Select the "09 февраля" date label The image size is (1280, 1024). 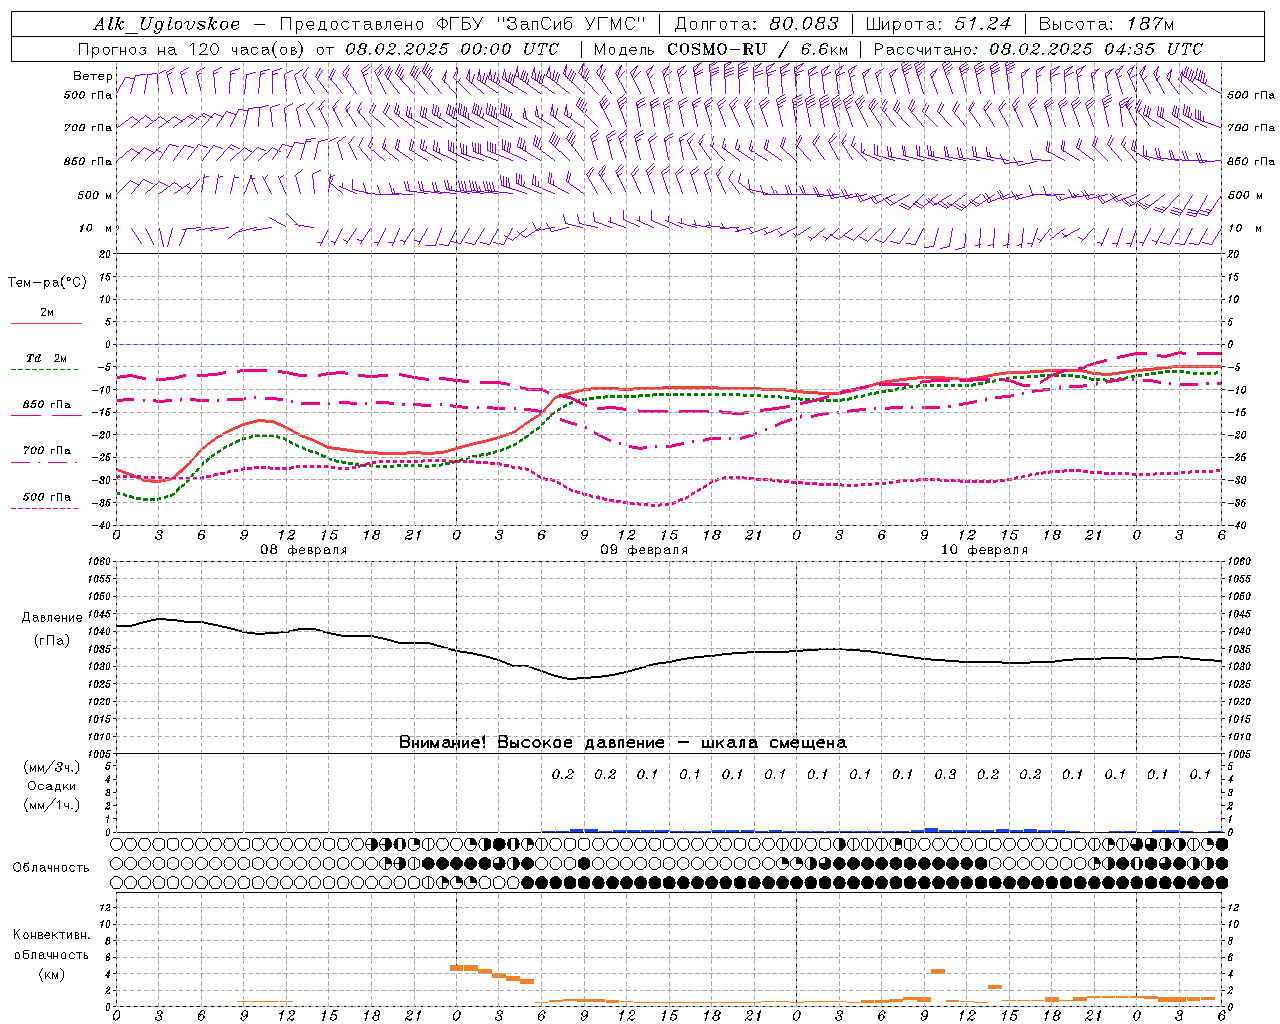click(644, 550)
